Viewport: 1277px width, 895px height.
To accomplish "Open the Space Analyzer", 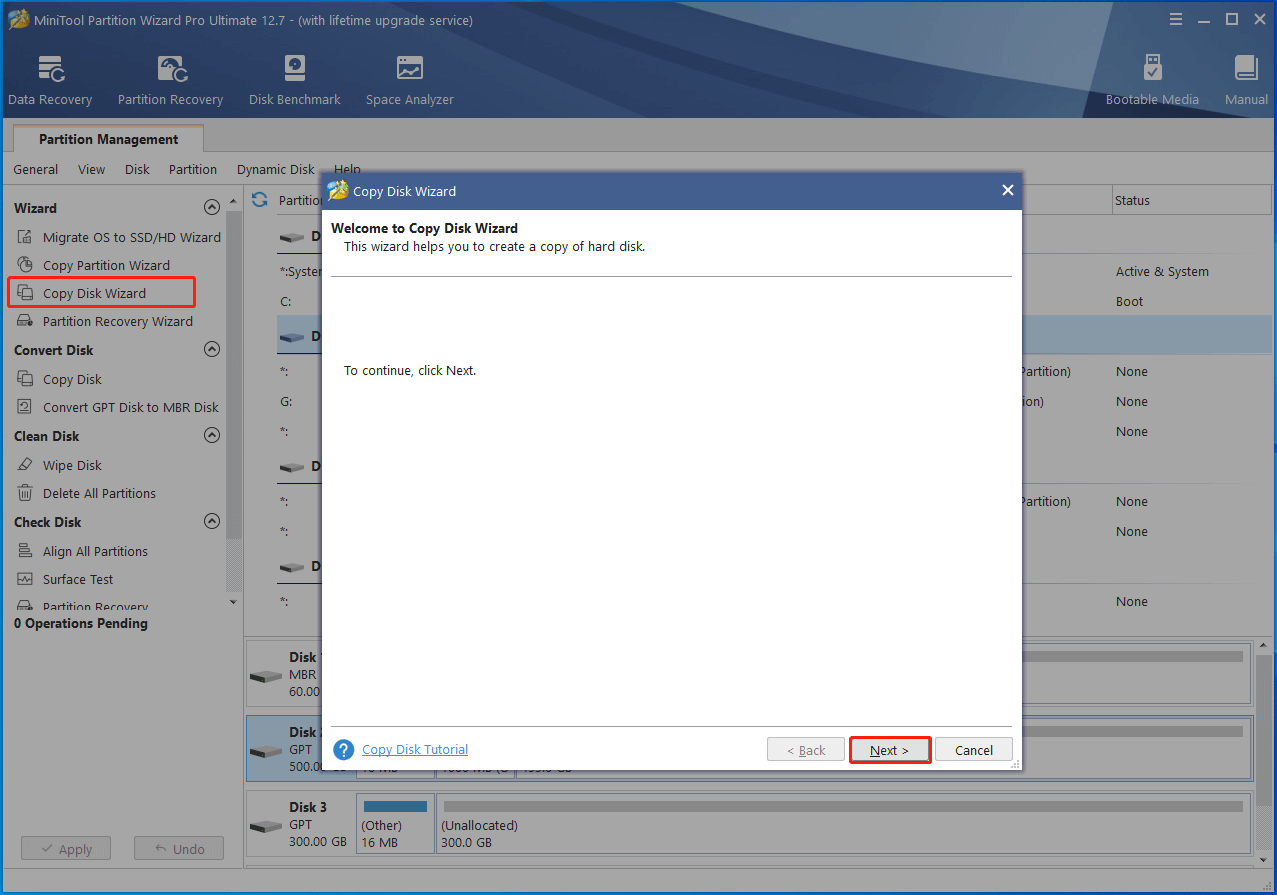I will point(409,78).
